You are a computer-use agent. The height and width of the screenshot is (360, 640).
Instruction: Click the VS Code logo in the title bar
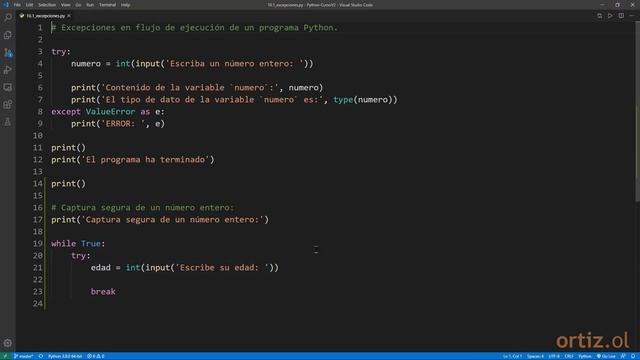(6, 5)
